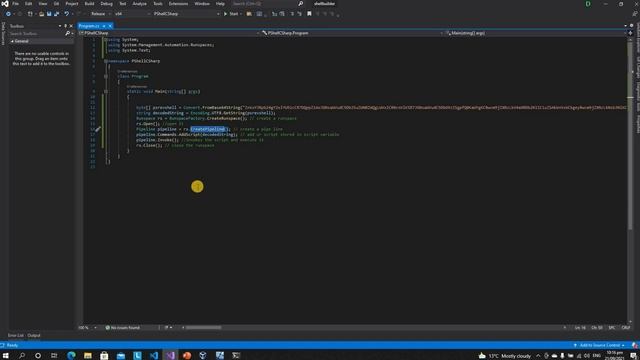Click the Toolbox search field
Image resolution: width=640 pixels, height=360 pixels.
(37, 33)
